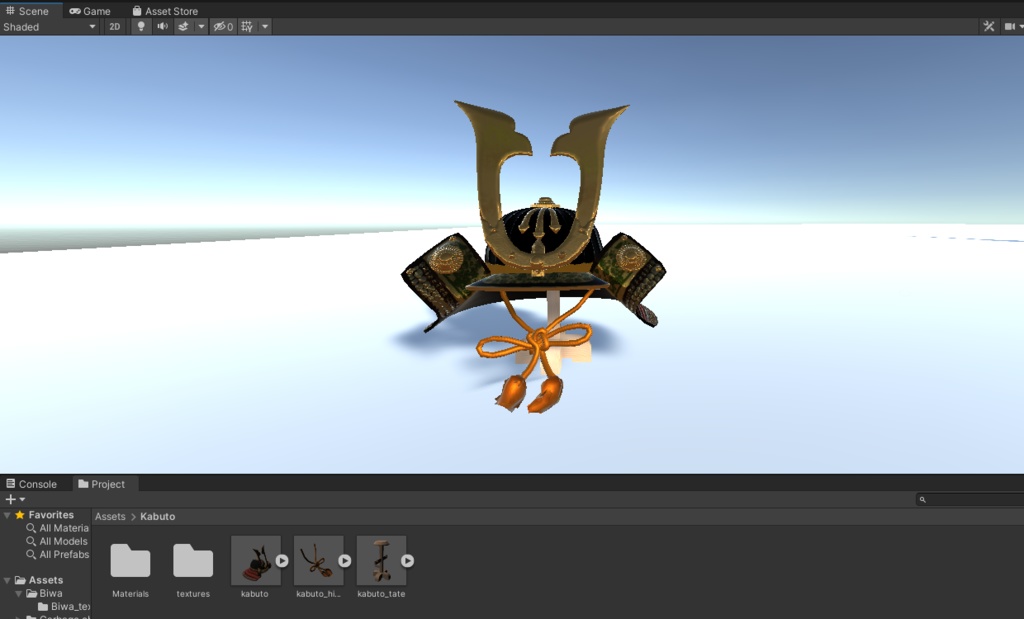Select the Biwa_tex subfolder
The width and height of the screenshot is (1024, 619).
click(64, 607)
